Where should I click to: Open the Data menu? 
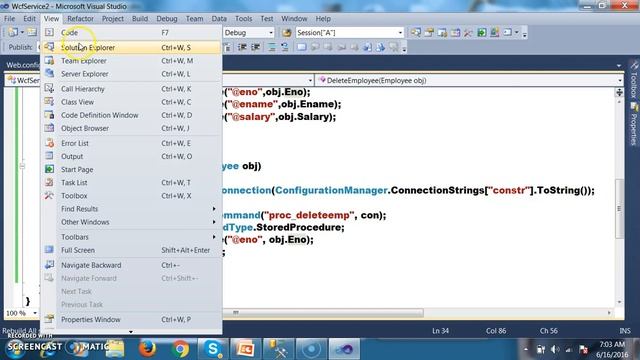pos(219,19)
